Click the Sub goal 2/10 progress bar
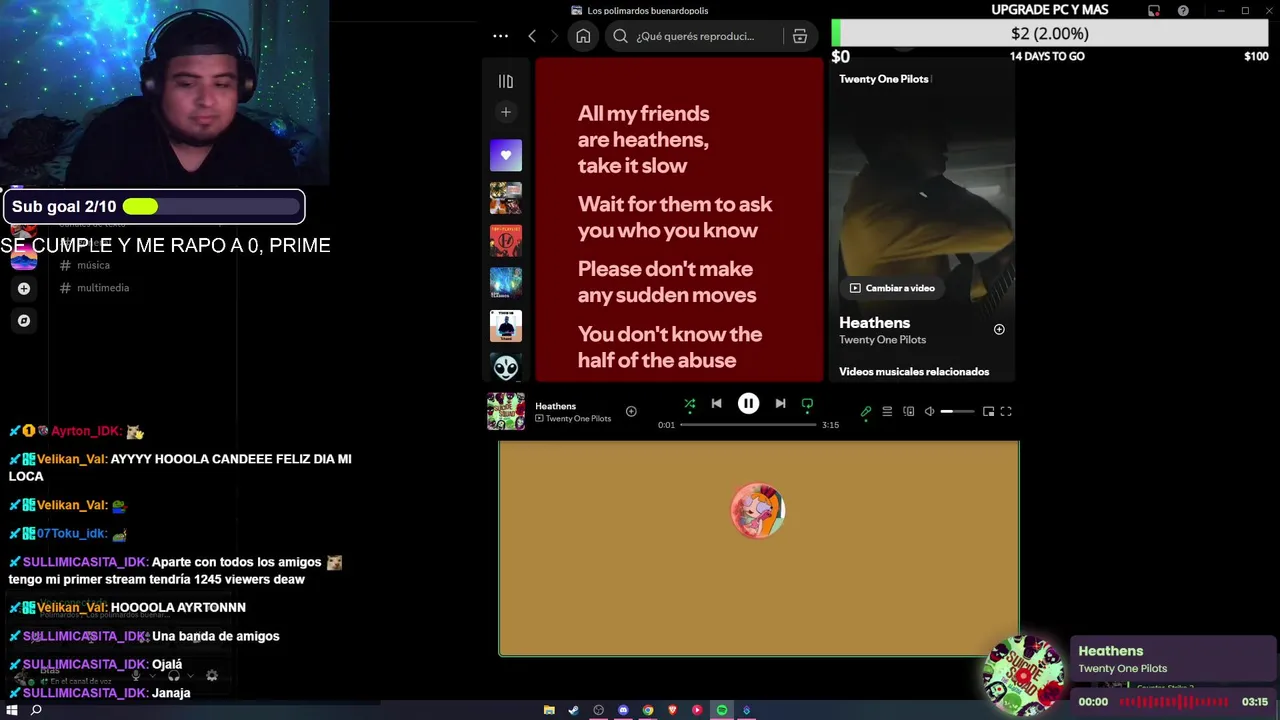1280x720 pixels. [211, 207]
